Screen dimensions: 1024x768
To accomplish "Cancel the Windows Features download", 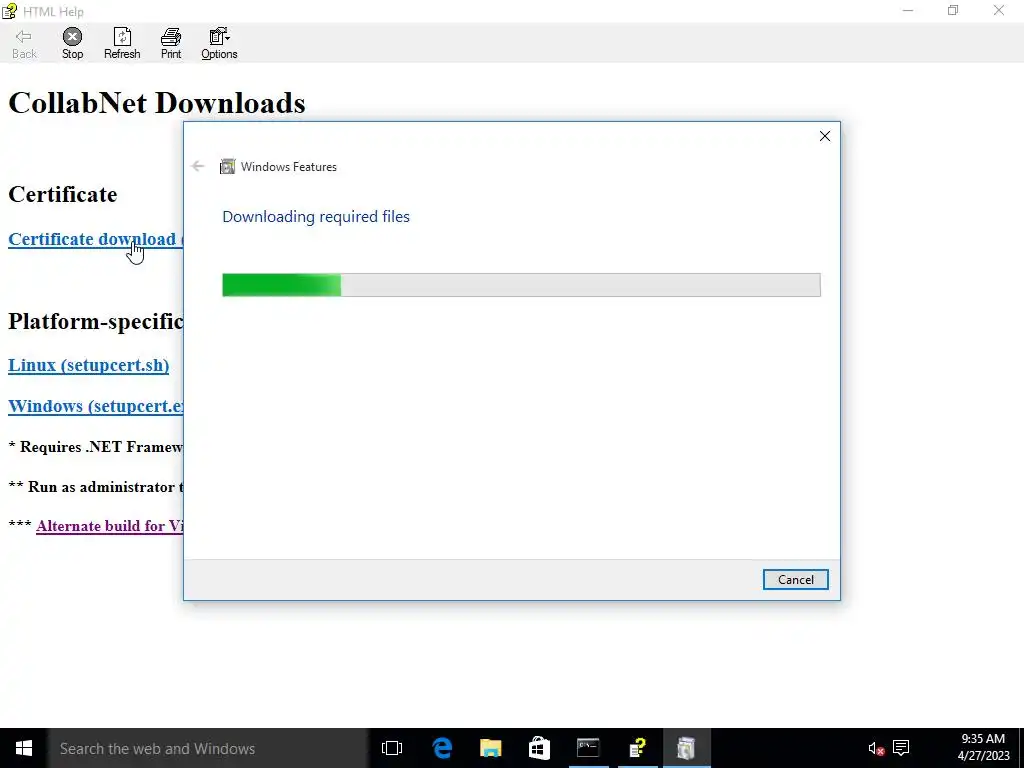I will coord(795,580).
